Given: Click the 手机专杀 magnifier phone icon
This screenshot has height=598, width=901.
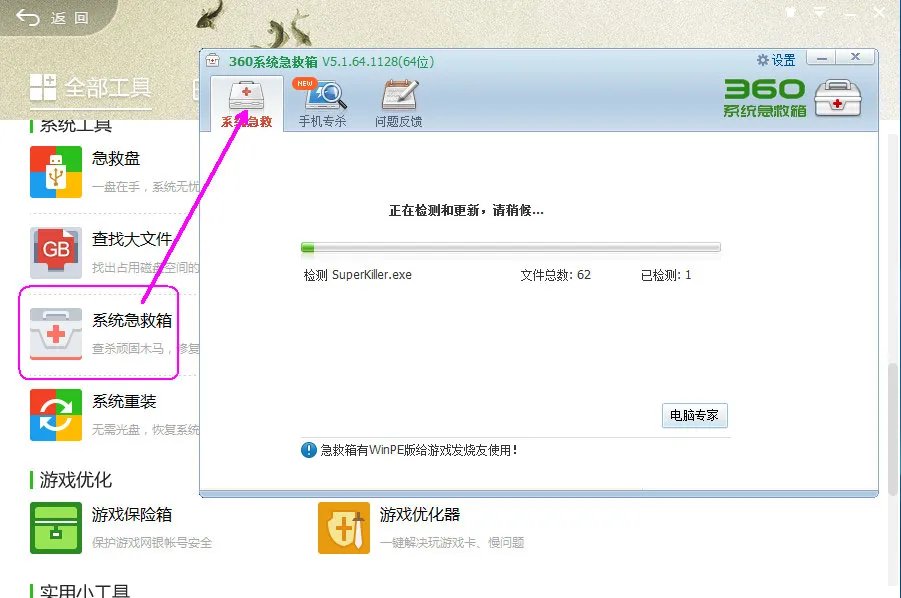Looking at the screenshot, I should coord(322,97).
